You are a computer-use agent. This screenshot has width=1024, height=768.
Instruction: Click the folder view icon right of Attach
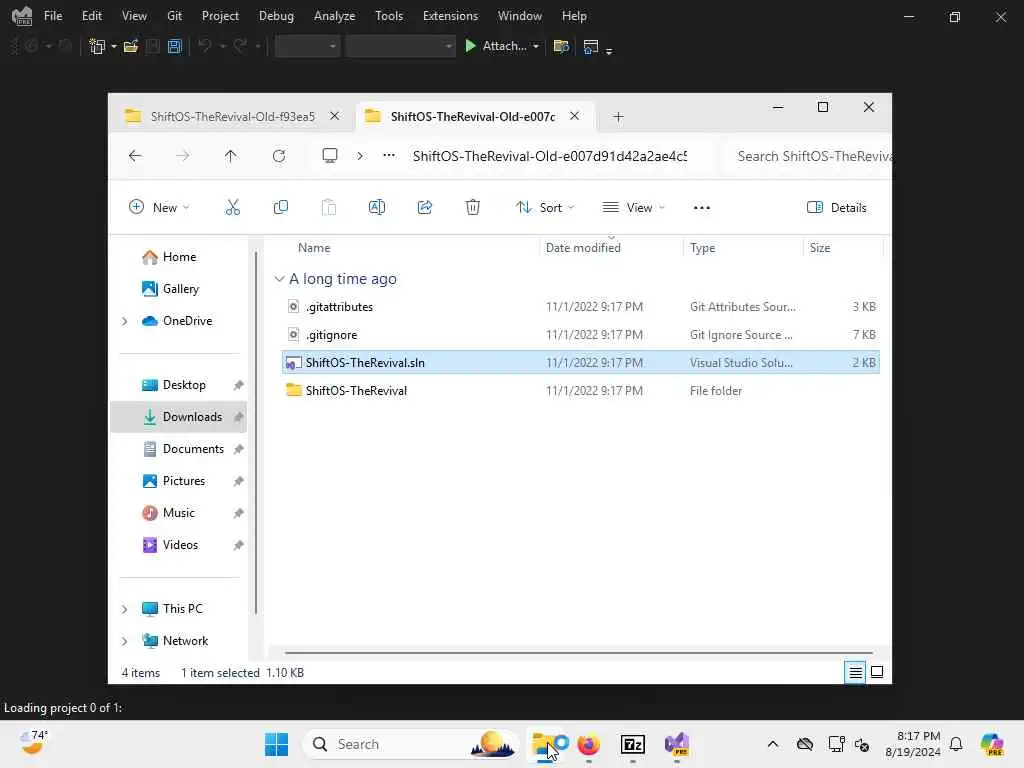pyautogui.click(x=561, y=46)
